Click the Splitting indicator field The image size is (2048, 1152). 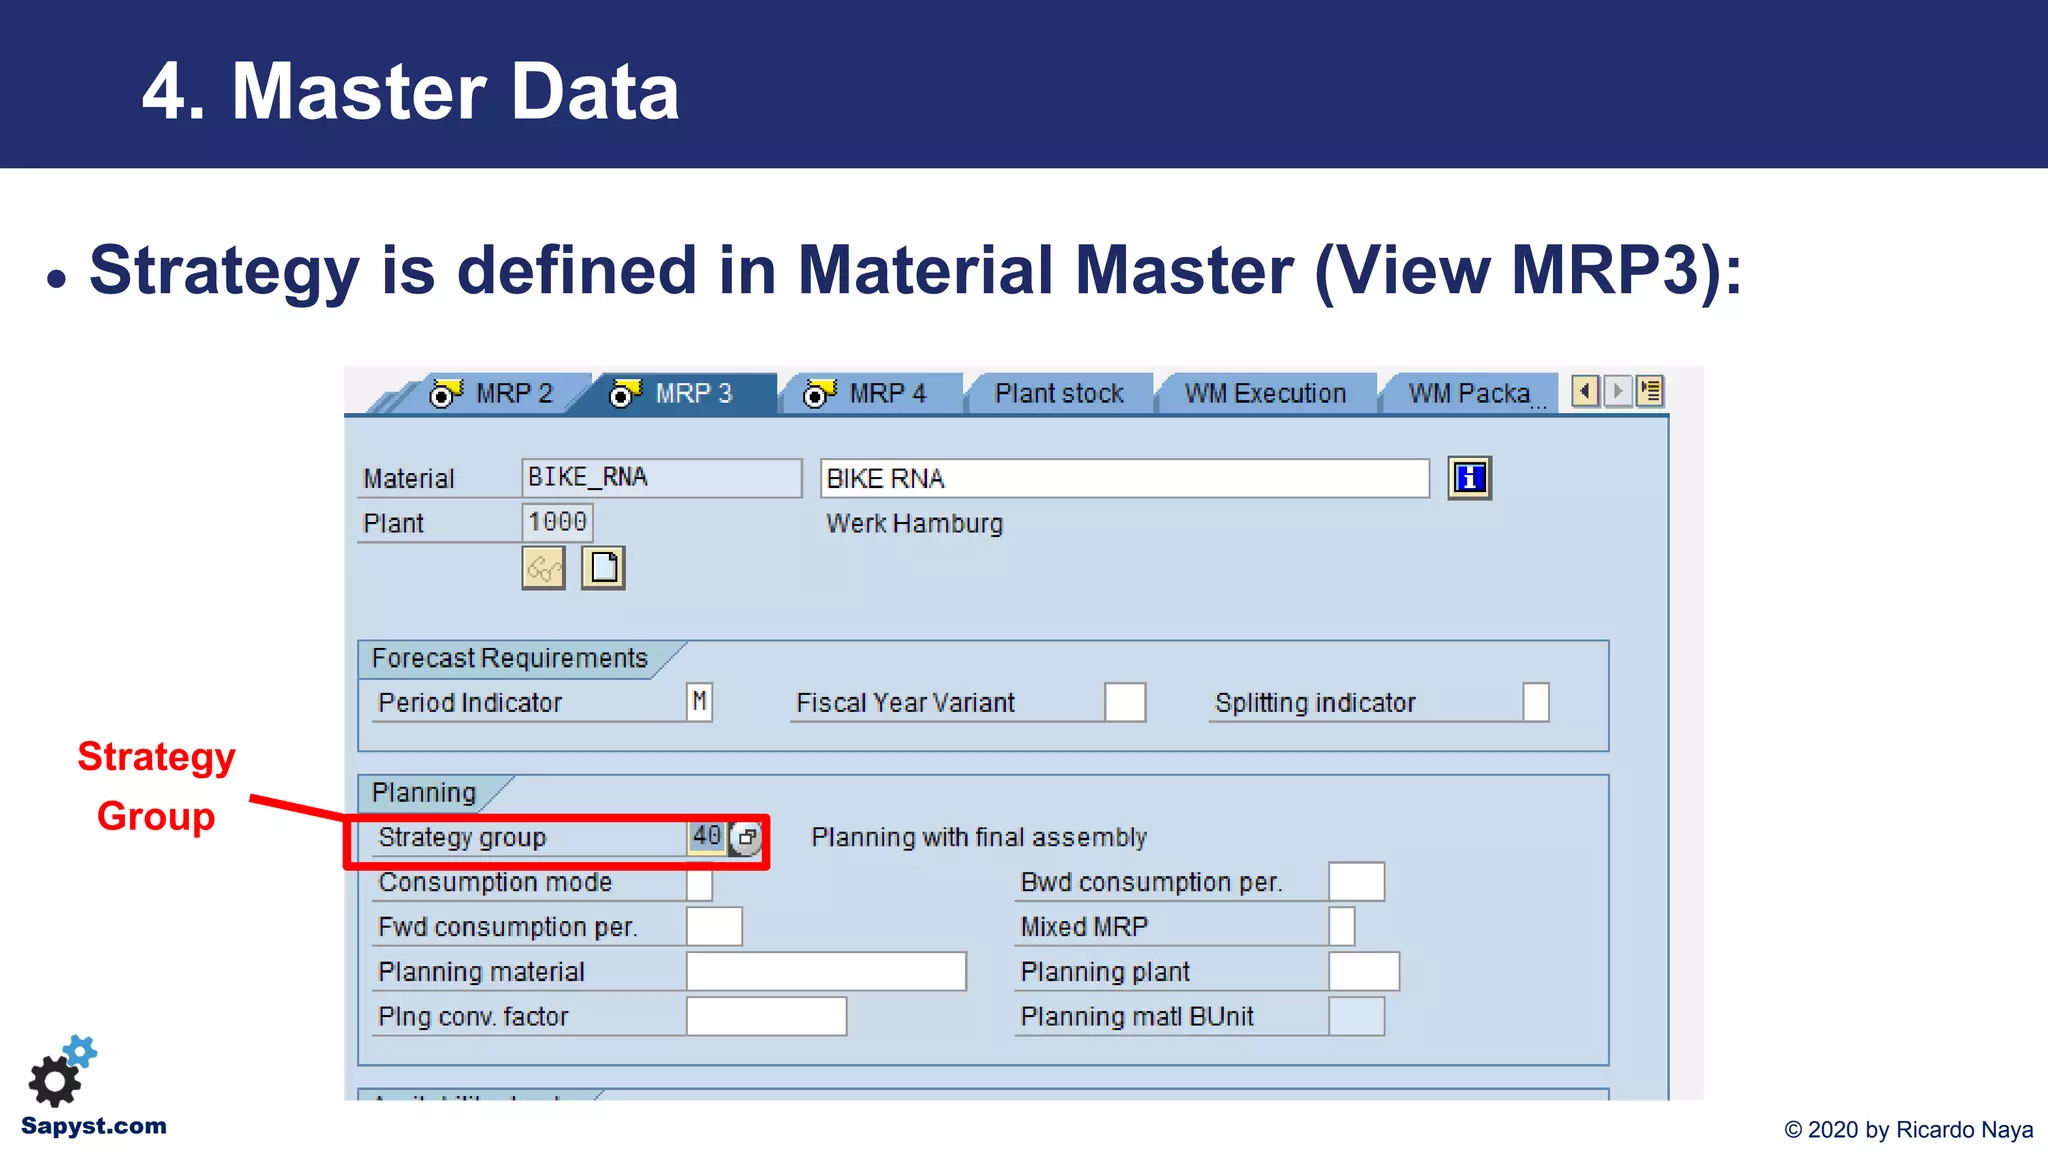tap(1536, 702)
